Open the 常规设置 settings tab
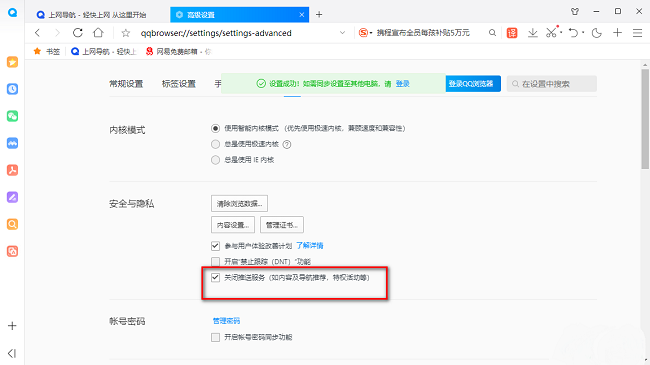The height and width of the screenshot is (365, 650). [x=126, y=84]
